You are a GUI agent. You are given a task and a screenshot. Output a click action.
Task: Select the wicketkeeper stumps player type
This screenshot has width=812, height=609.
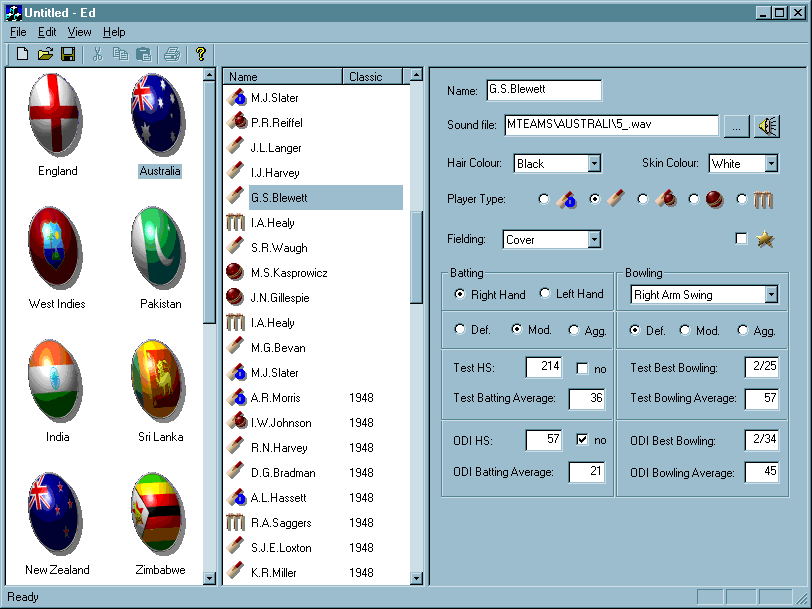pos(742,199)
